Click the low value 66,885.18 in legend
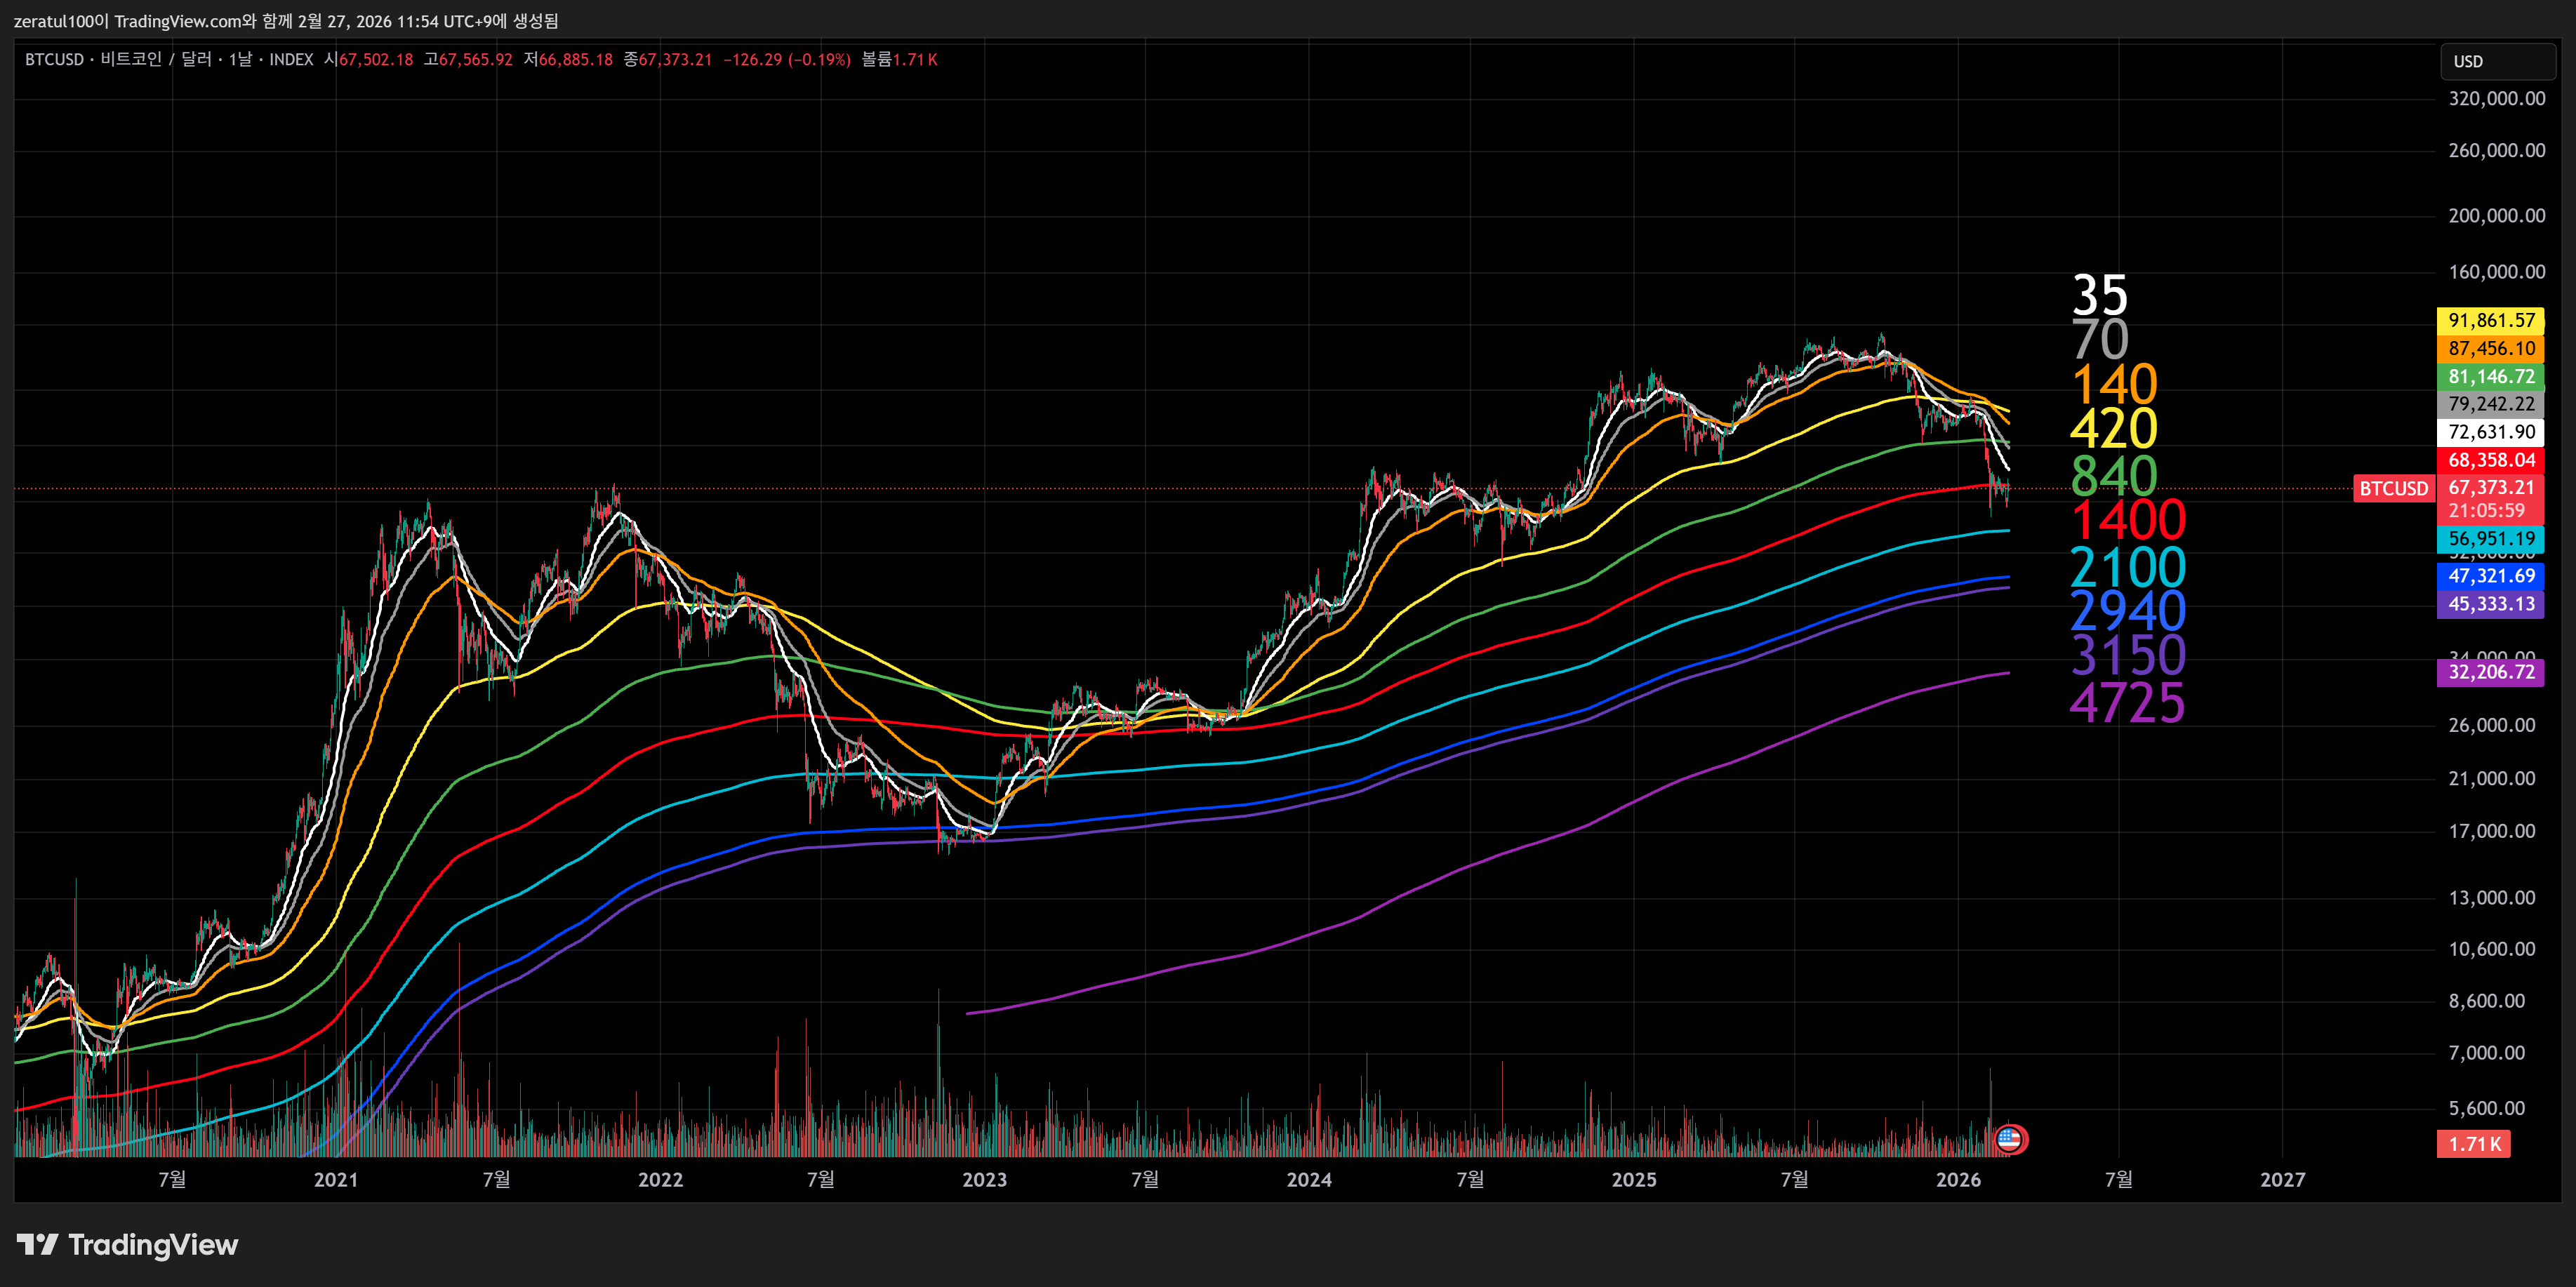 click(576, 60)
